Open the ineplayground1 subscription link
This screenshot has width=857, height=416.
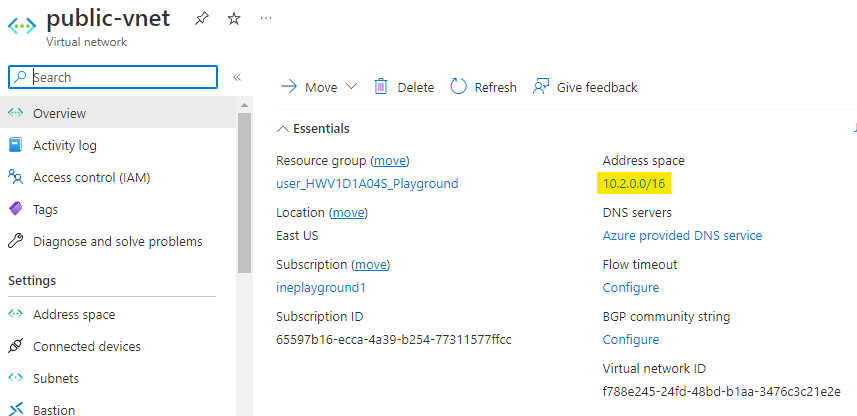click(x=321, y=287)
